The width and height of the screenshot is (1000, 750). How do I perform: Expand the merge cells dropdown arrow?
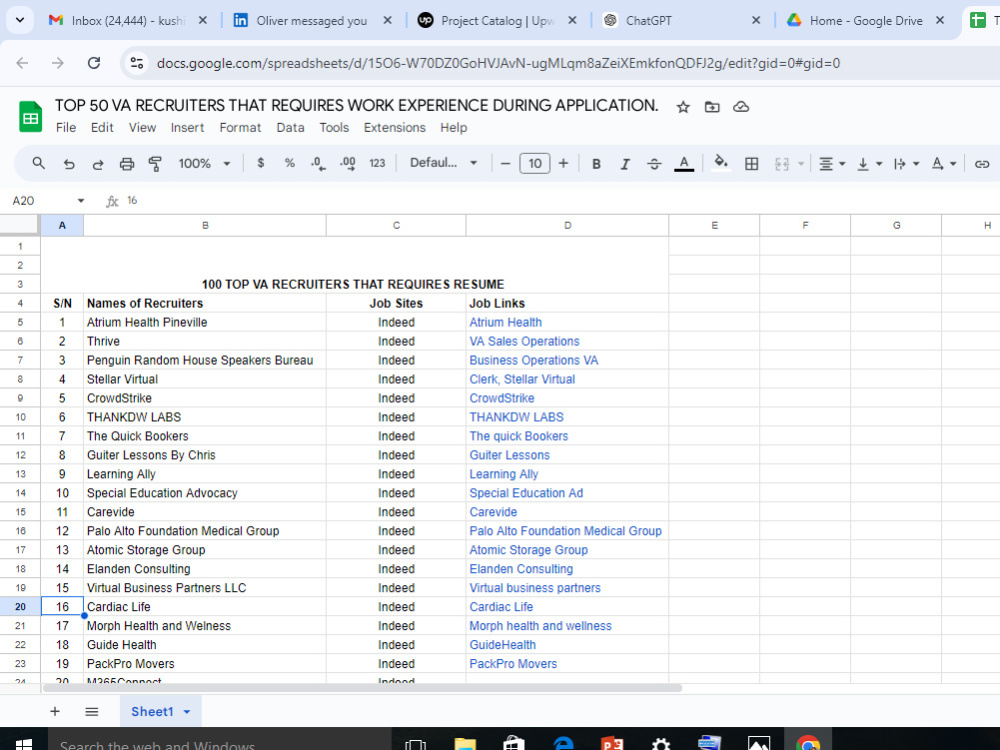[x=801, y=164]
